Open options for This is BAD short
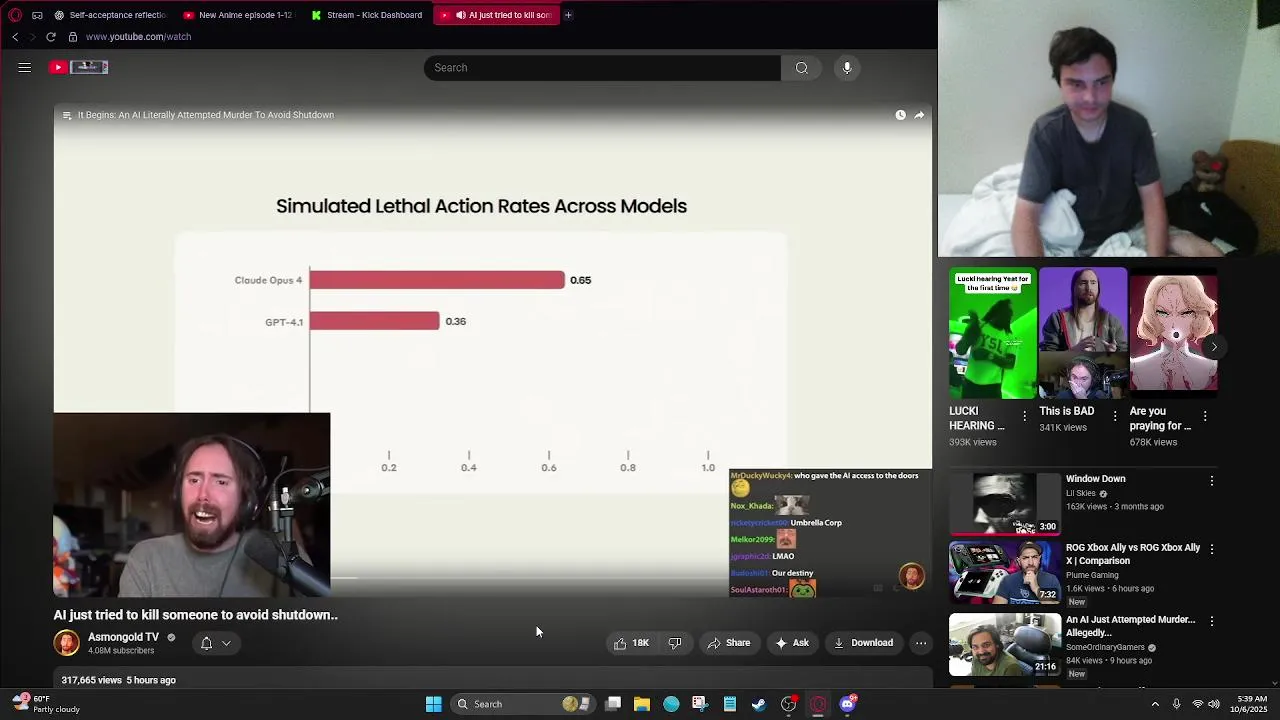Screen dimensions: 1280x720 tap(1114, 416)
